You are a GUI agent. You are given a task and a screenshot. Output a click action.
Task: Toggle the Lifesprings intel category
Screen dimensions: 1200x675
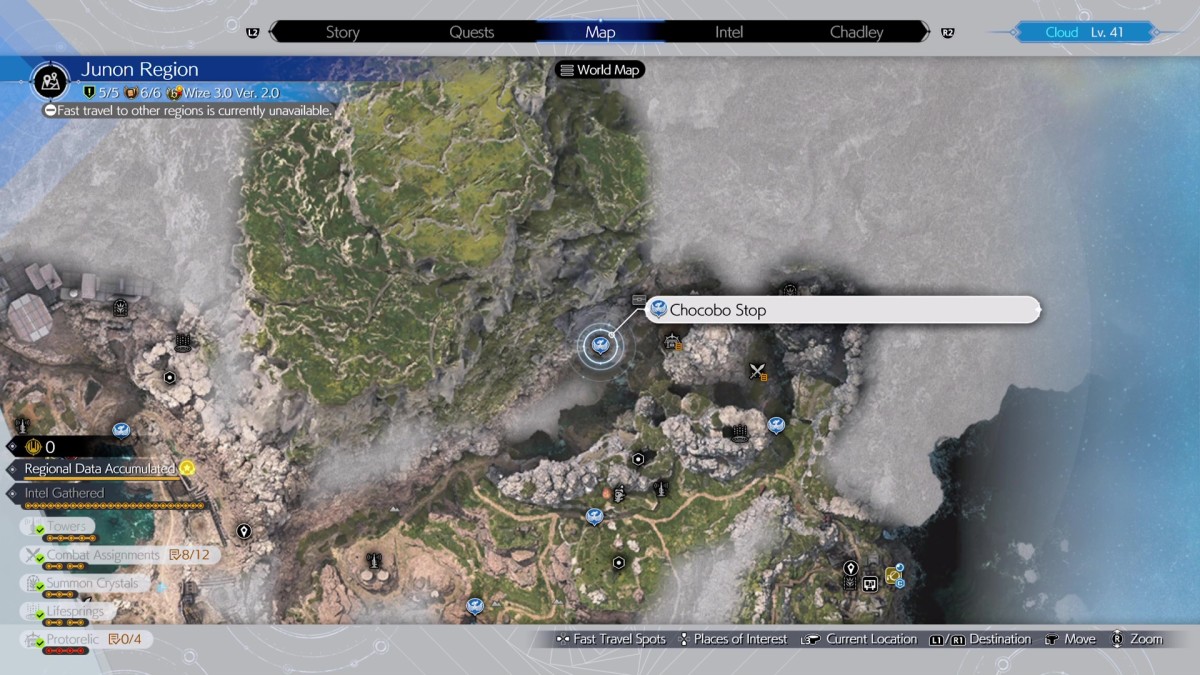pyautogui.click(x=68, y=611)
